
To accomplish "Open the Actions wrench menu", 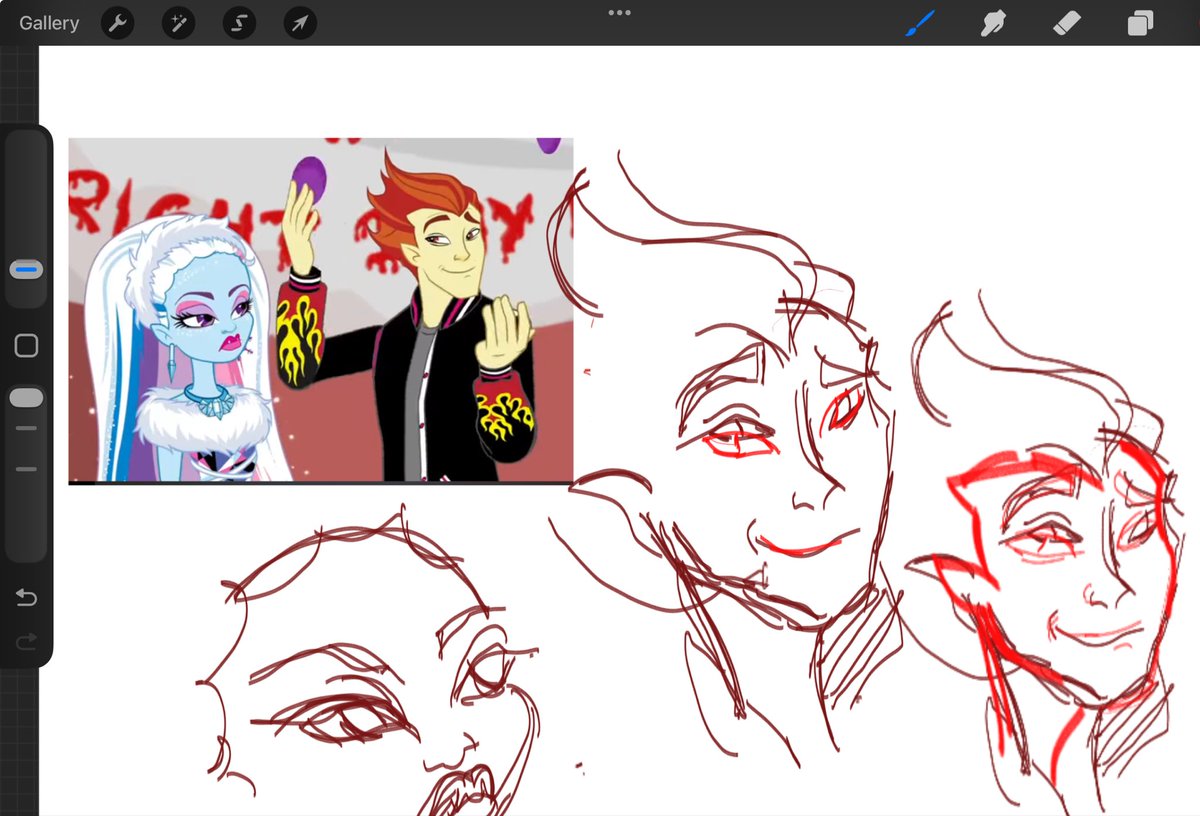I will 118,23.
